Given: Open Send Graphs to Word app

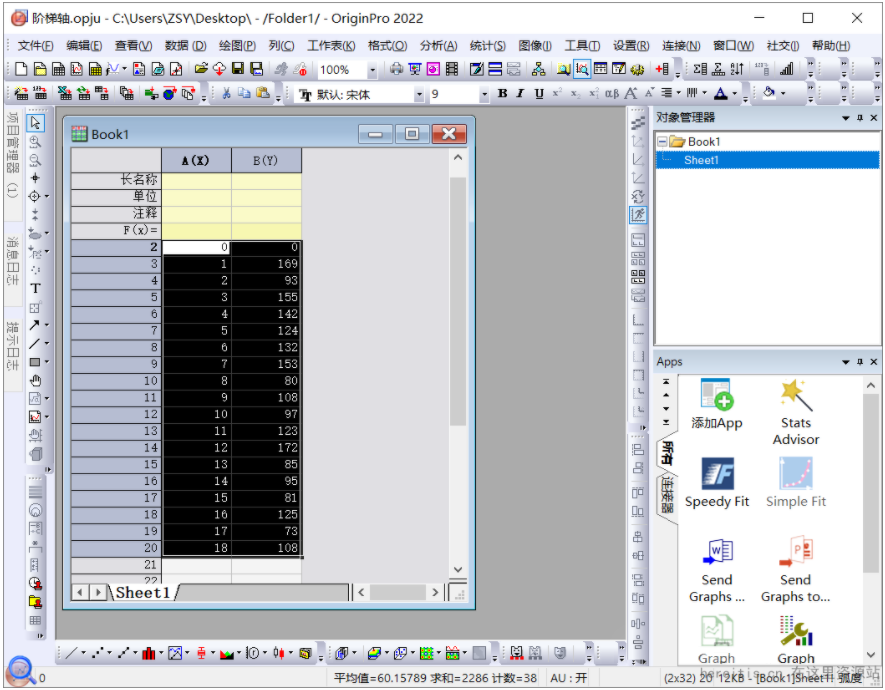Looking at the screenshot, I should tap(717, 570).
